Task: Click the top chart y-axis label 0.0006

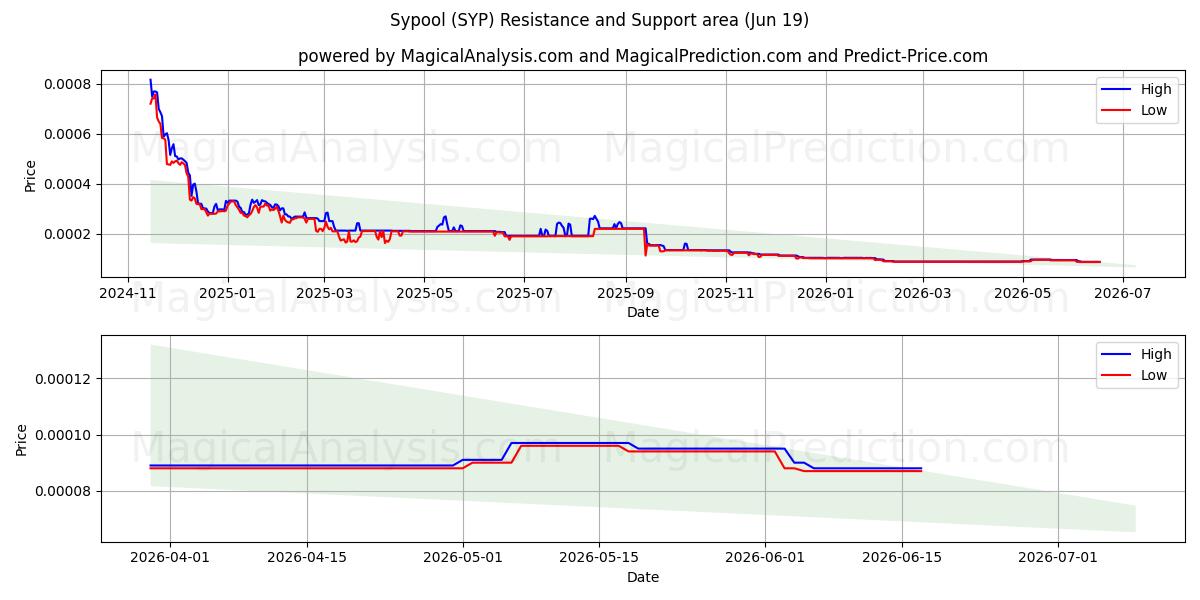Action: [x=67, y=134]
